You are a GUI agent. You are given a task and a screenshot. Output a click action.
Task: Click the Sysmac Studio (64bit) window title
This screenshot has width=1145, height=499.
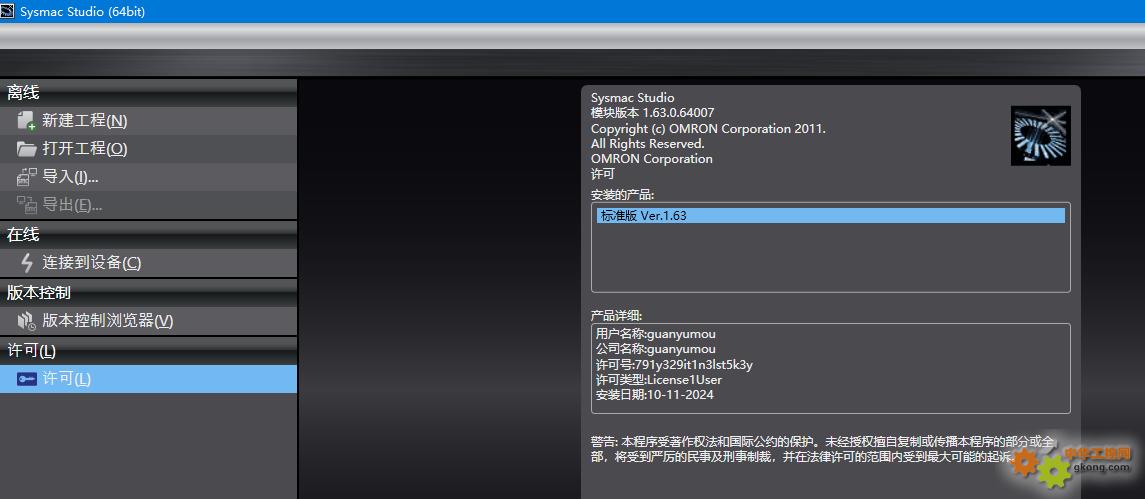(83, 12)
